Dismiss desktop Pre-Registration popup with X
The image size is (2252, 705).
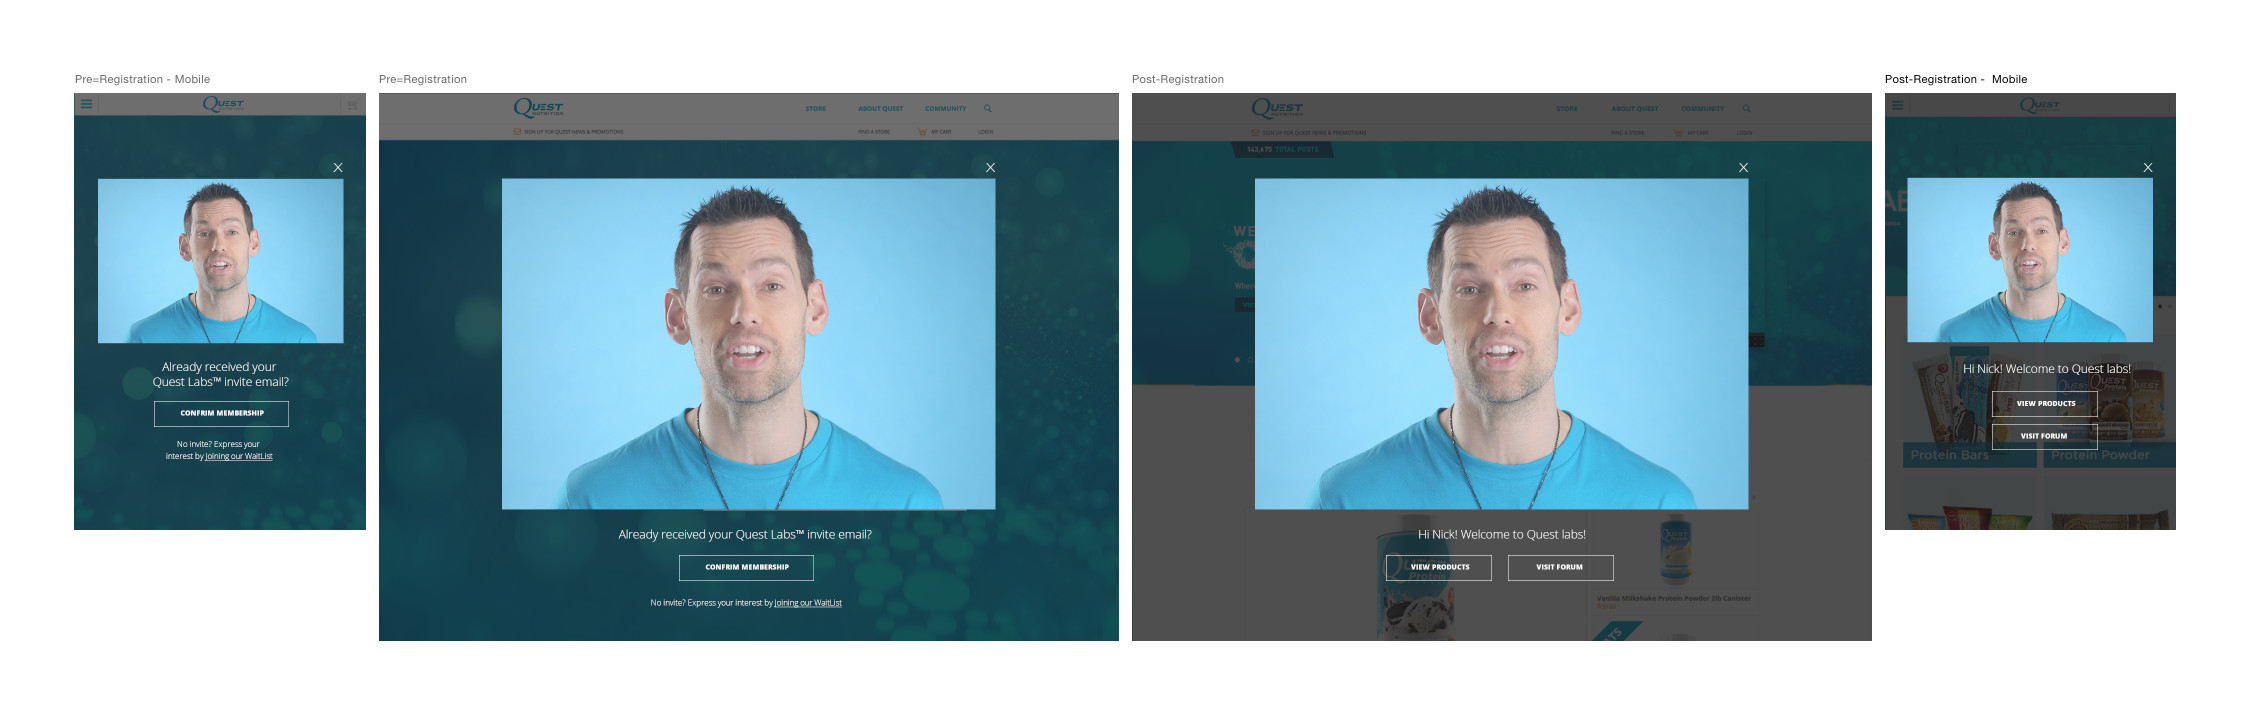tap(990, 168)
